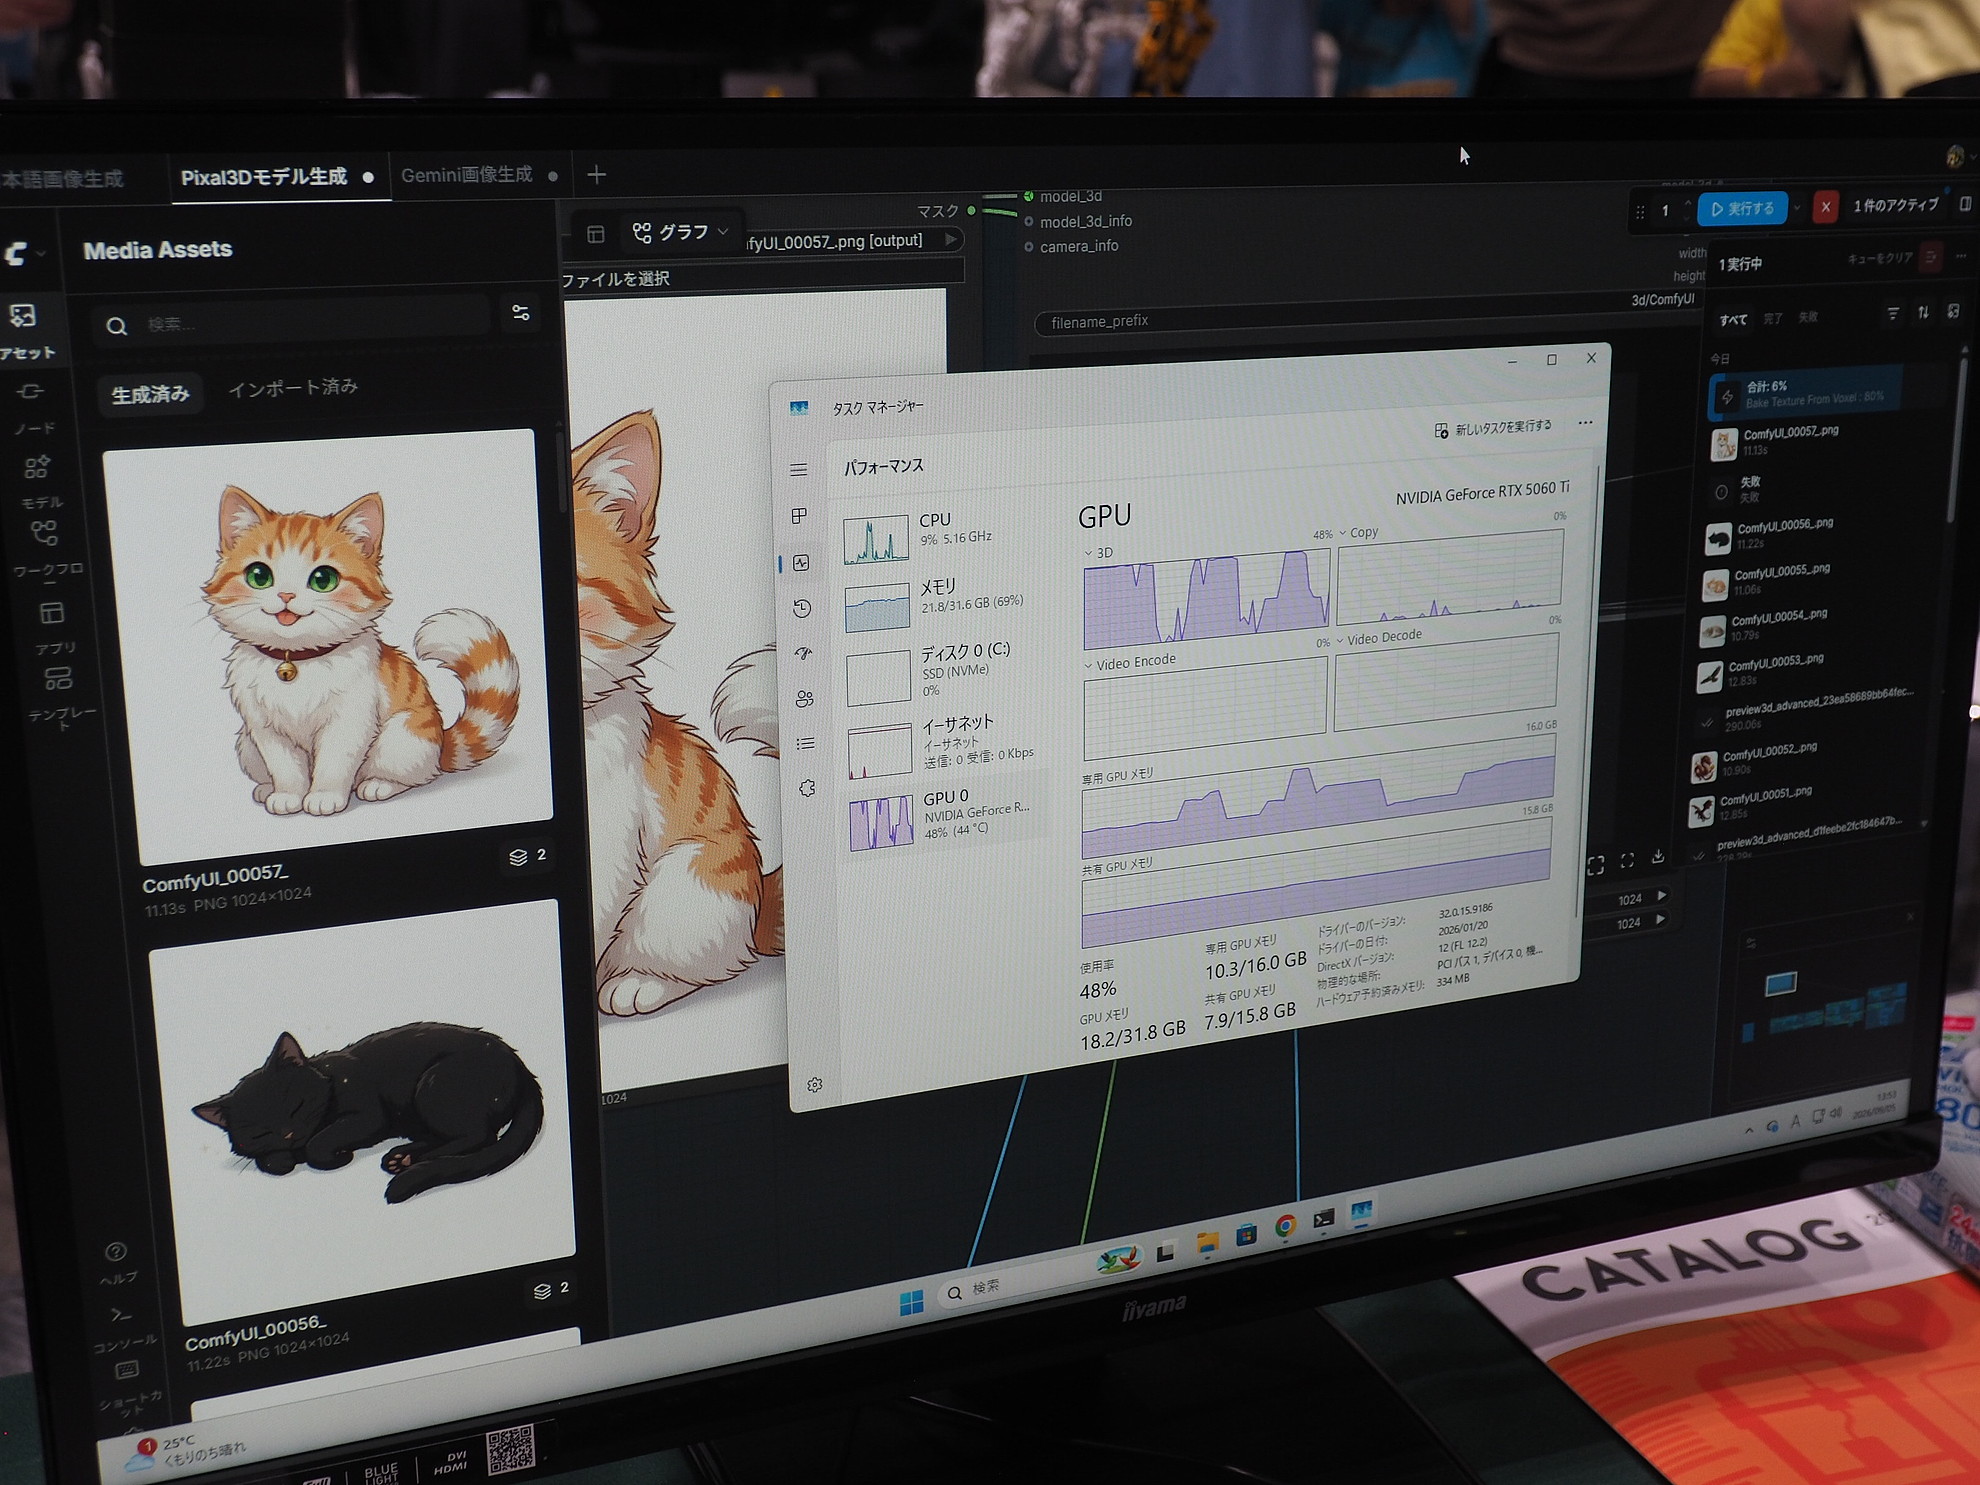Image resolution: width=1980 pixels, height=1485 pixels.
Task: Select the 生成済み (Generated) assets tab
Action: click(x=150, y=394)
